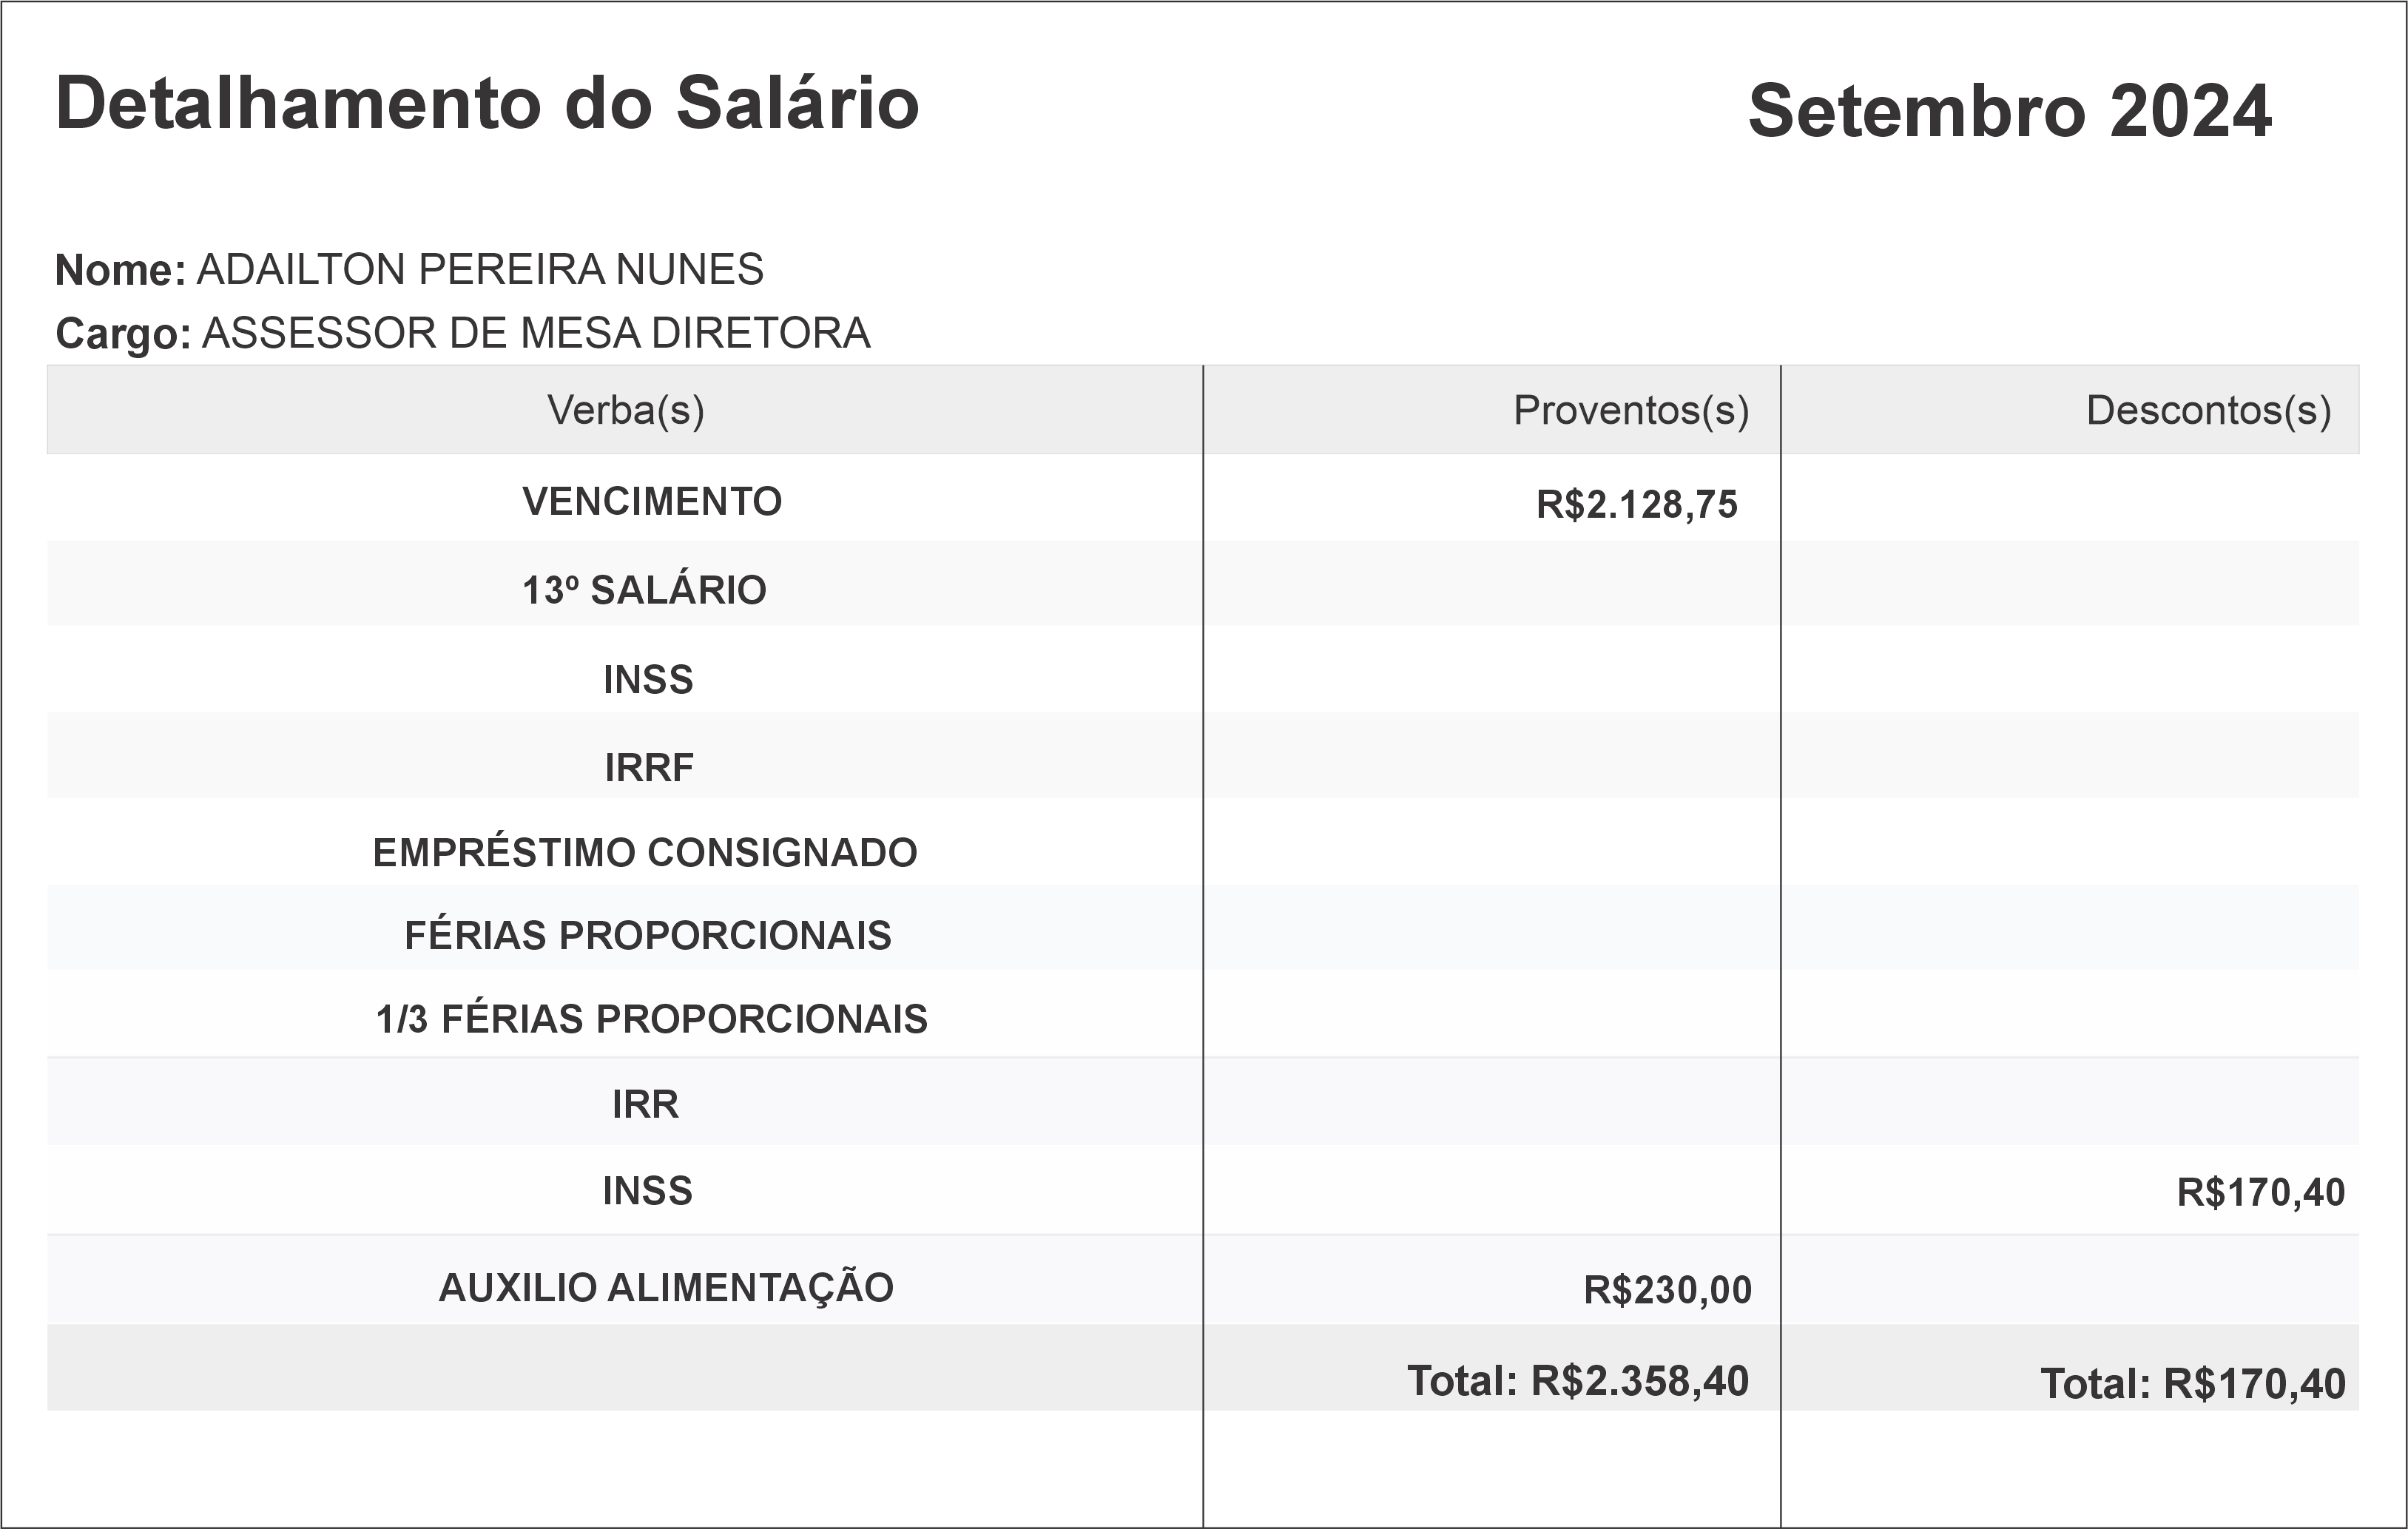The image size is (2408, 1529).
Task: Click the R$2.128,75 vencimento amount
Action: point(1637,505)
